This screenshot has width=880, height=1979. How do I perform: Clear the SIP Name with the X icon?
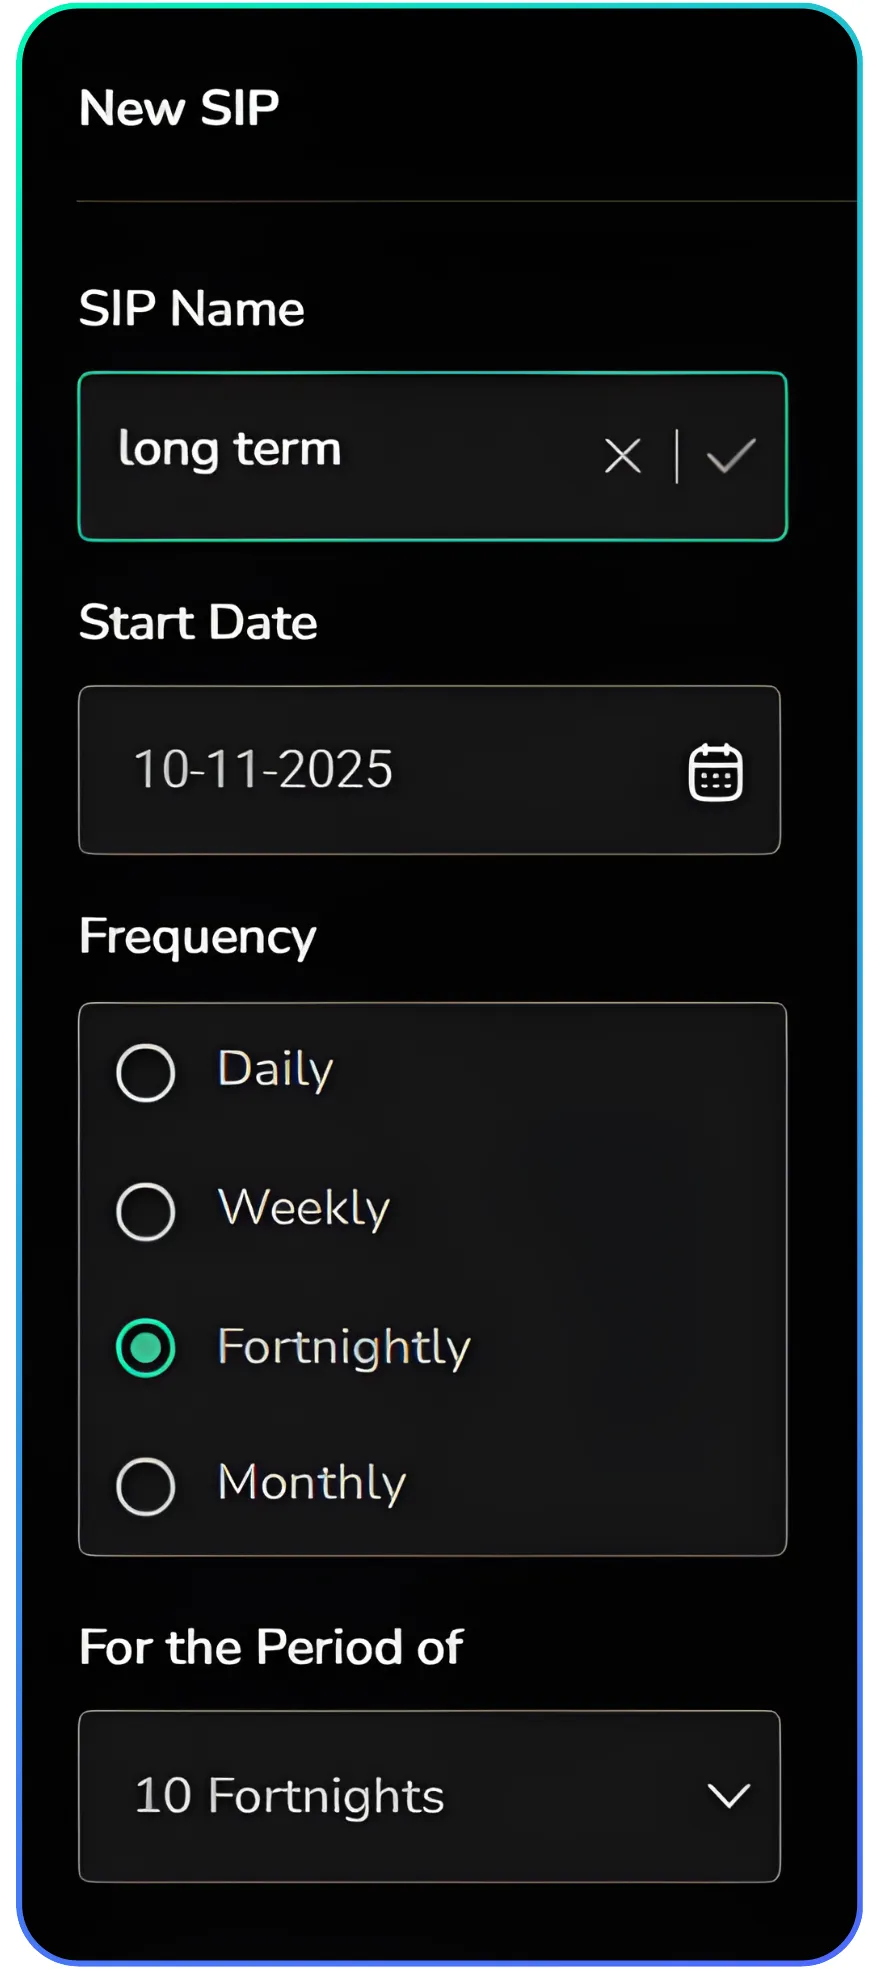click(622, 457)
